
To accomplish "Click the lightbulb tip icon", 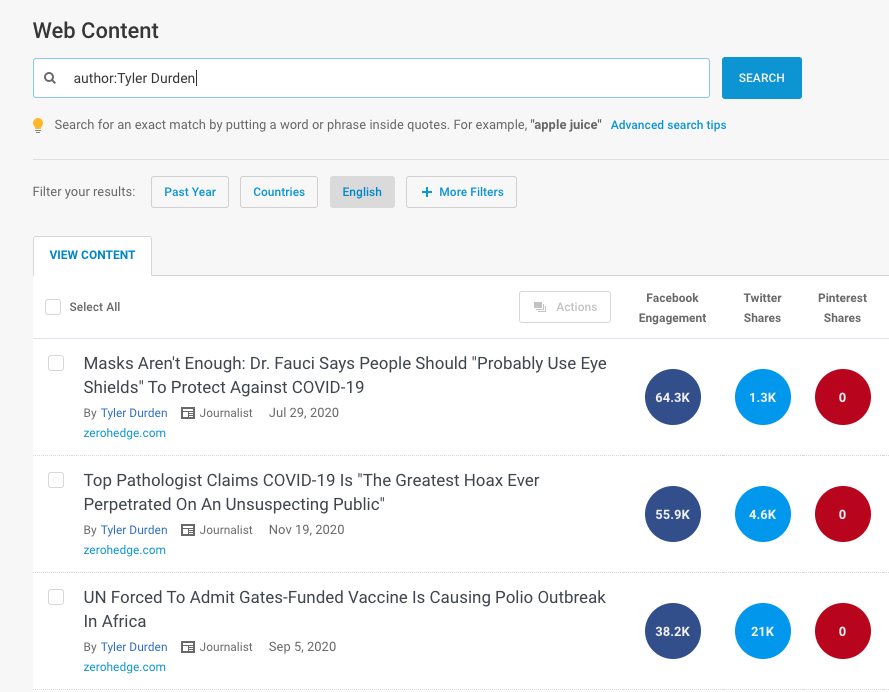I will click(x=39, y=125).
